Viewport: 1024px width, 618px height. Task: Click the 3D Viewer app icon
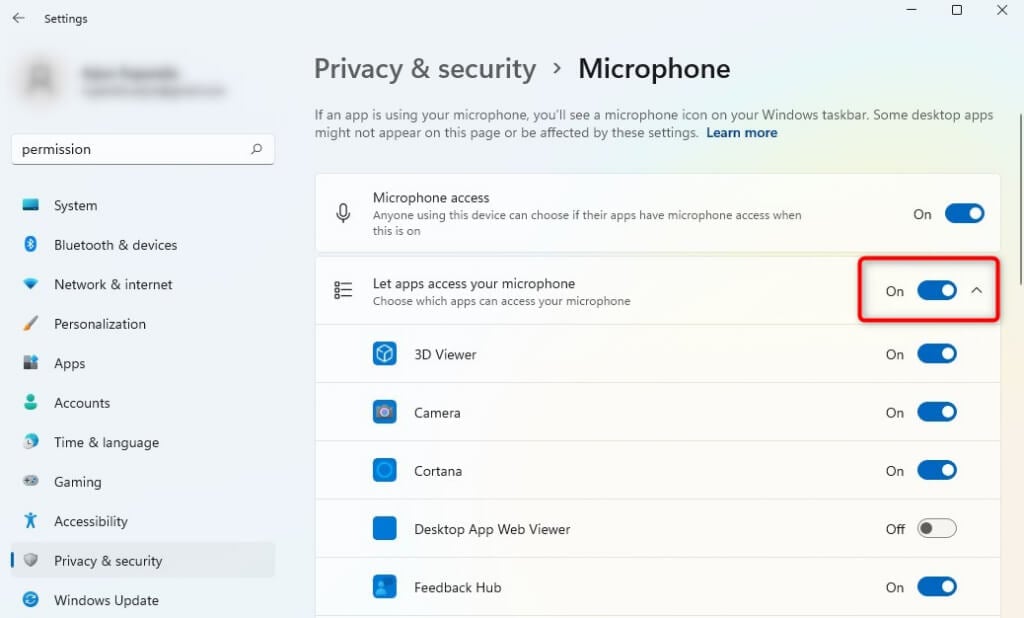(385, 354)
